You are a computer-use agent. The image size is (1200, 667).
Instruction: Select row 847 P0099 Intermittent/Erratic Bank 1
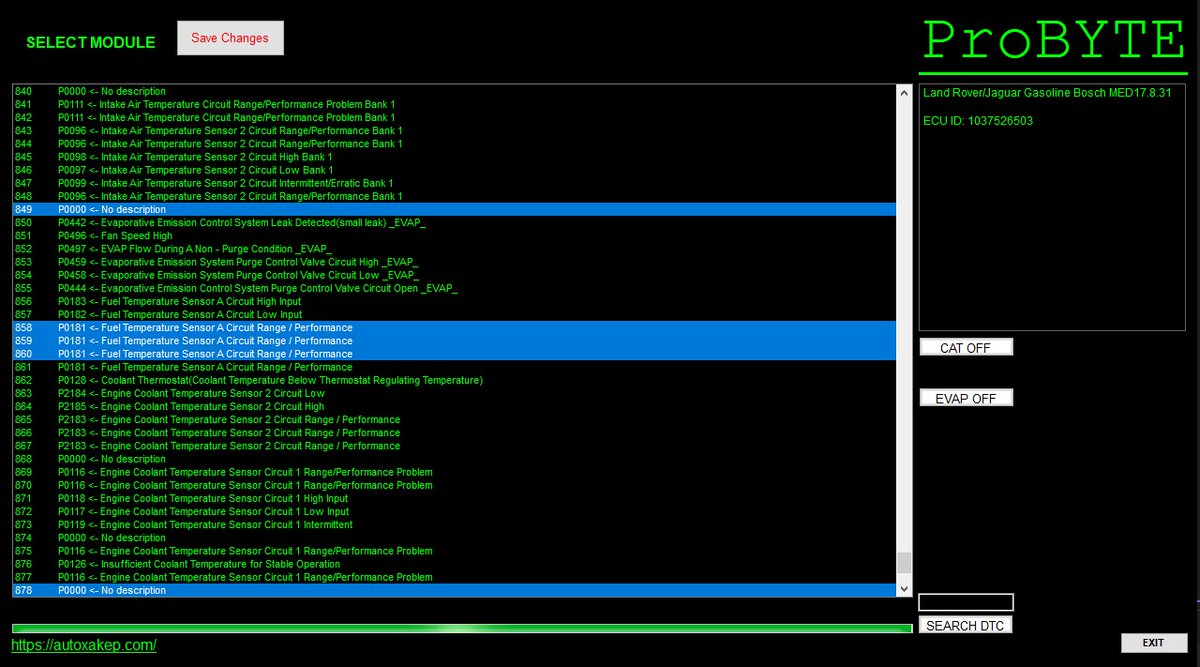(454, 183)
